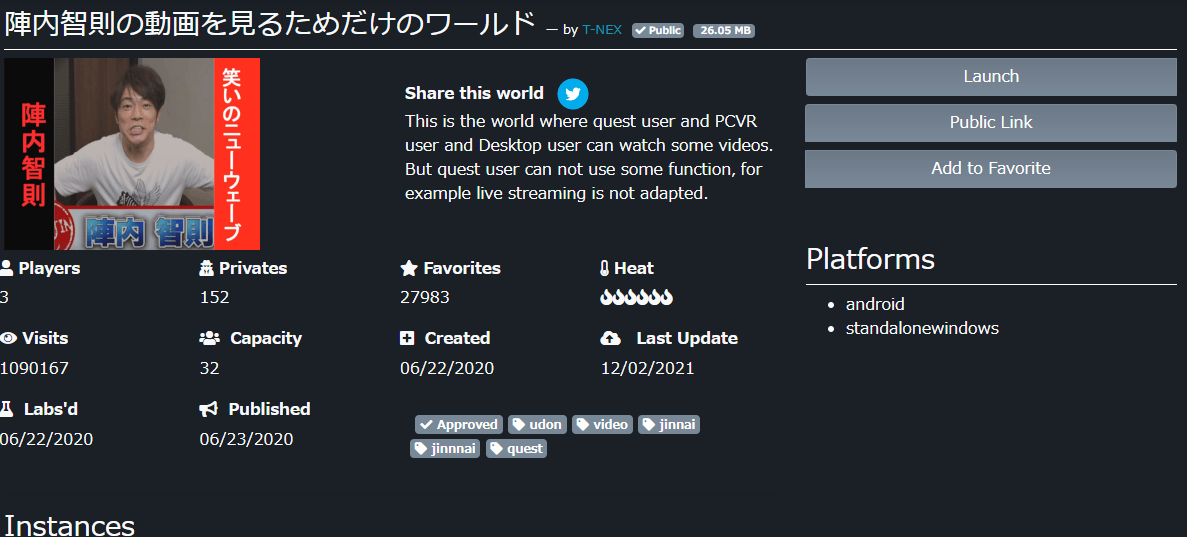Viewport: 1187px width, 537px height.
Task: Click the Twitter share icon
Action: (572, 94)
